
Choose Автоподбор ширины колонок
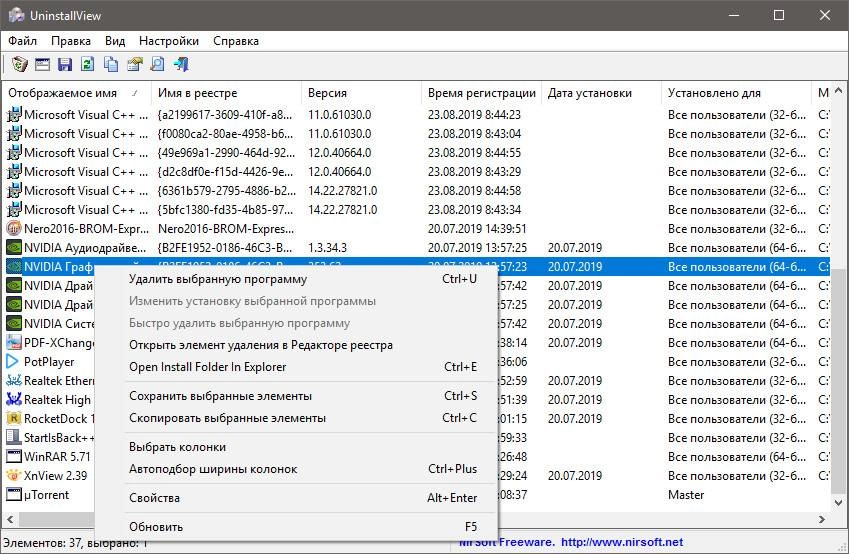[x=296, y=469]
